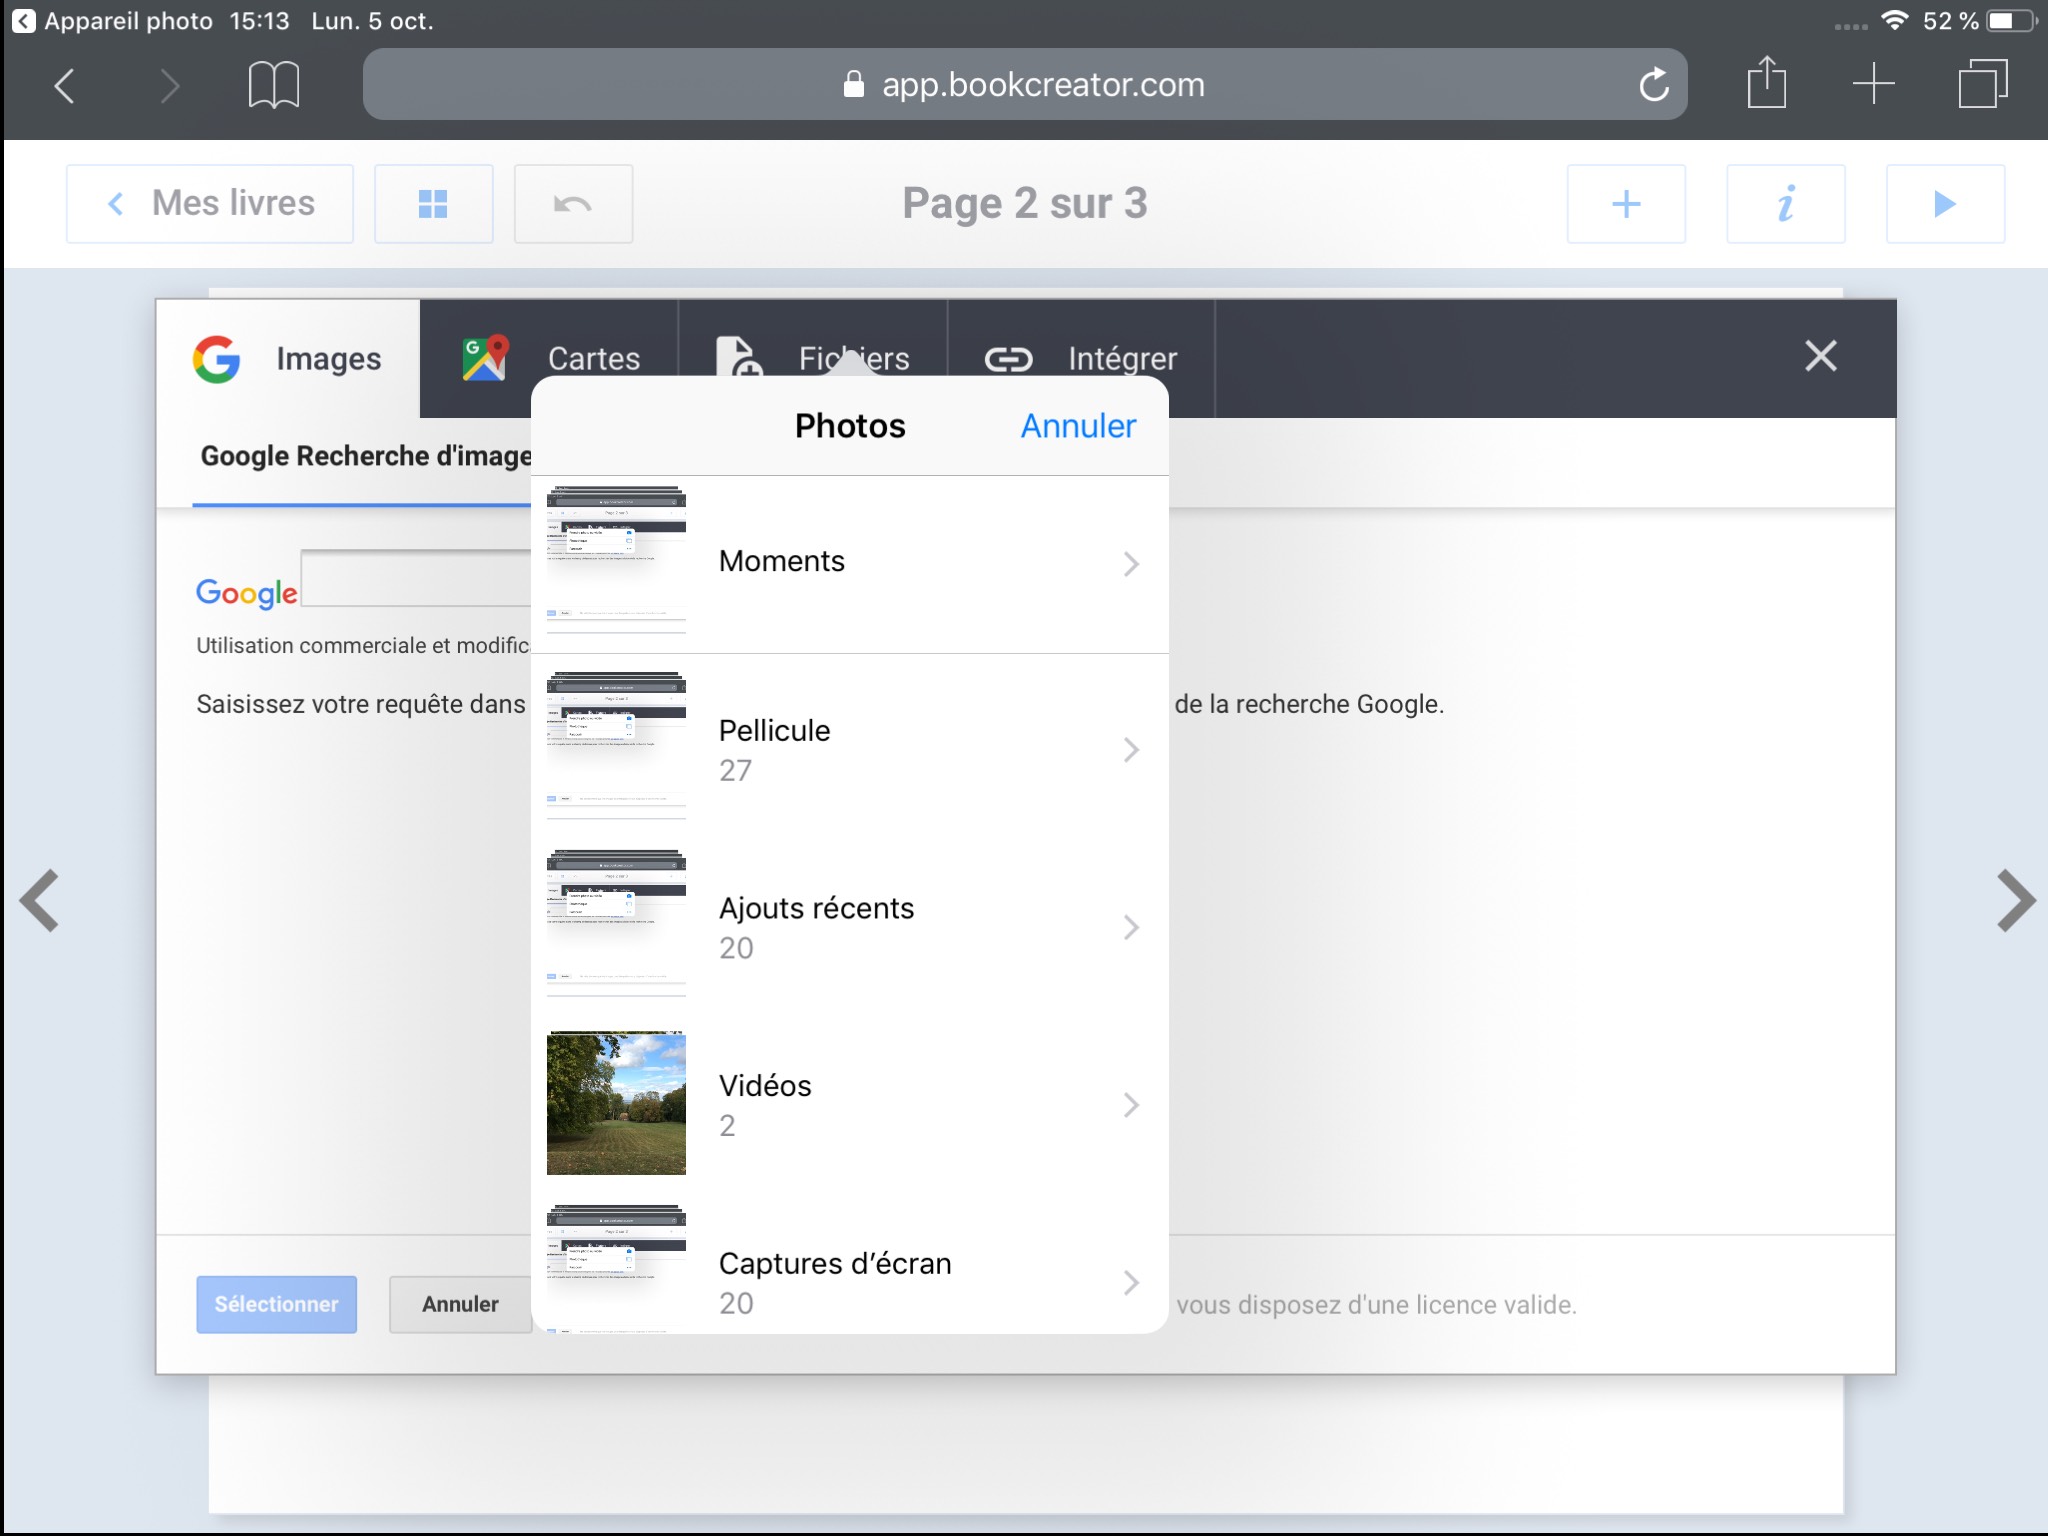Show Safari tabs overview icon

(x=1982, y=84)
